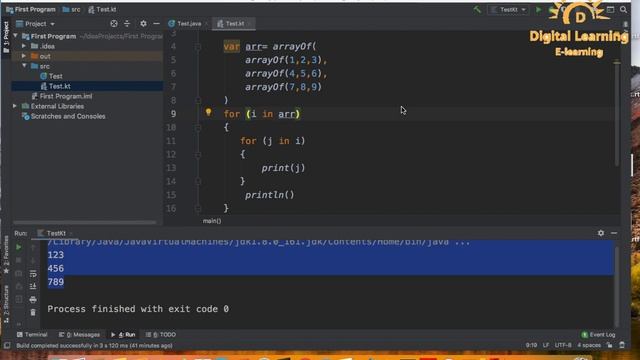The image size is (640, 360).
Task: Click 'Process finished with exit code 0' text
Action: pos(138,309)
